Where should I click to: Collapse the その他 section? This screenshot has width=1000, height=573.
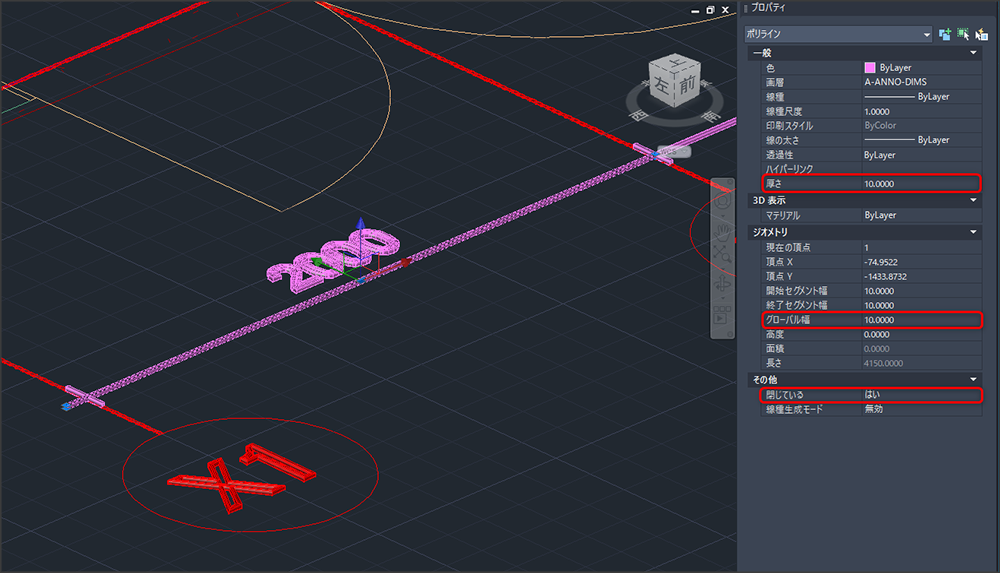pyautogui.click(x=973, y=380)
